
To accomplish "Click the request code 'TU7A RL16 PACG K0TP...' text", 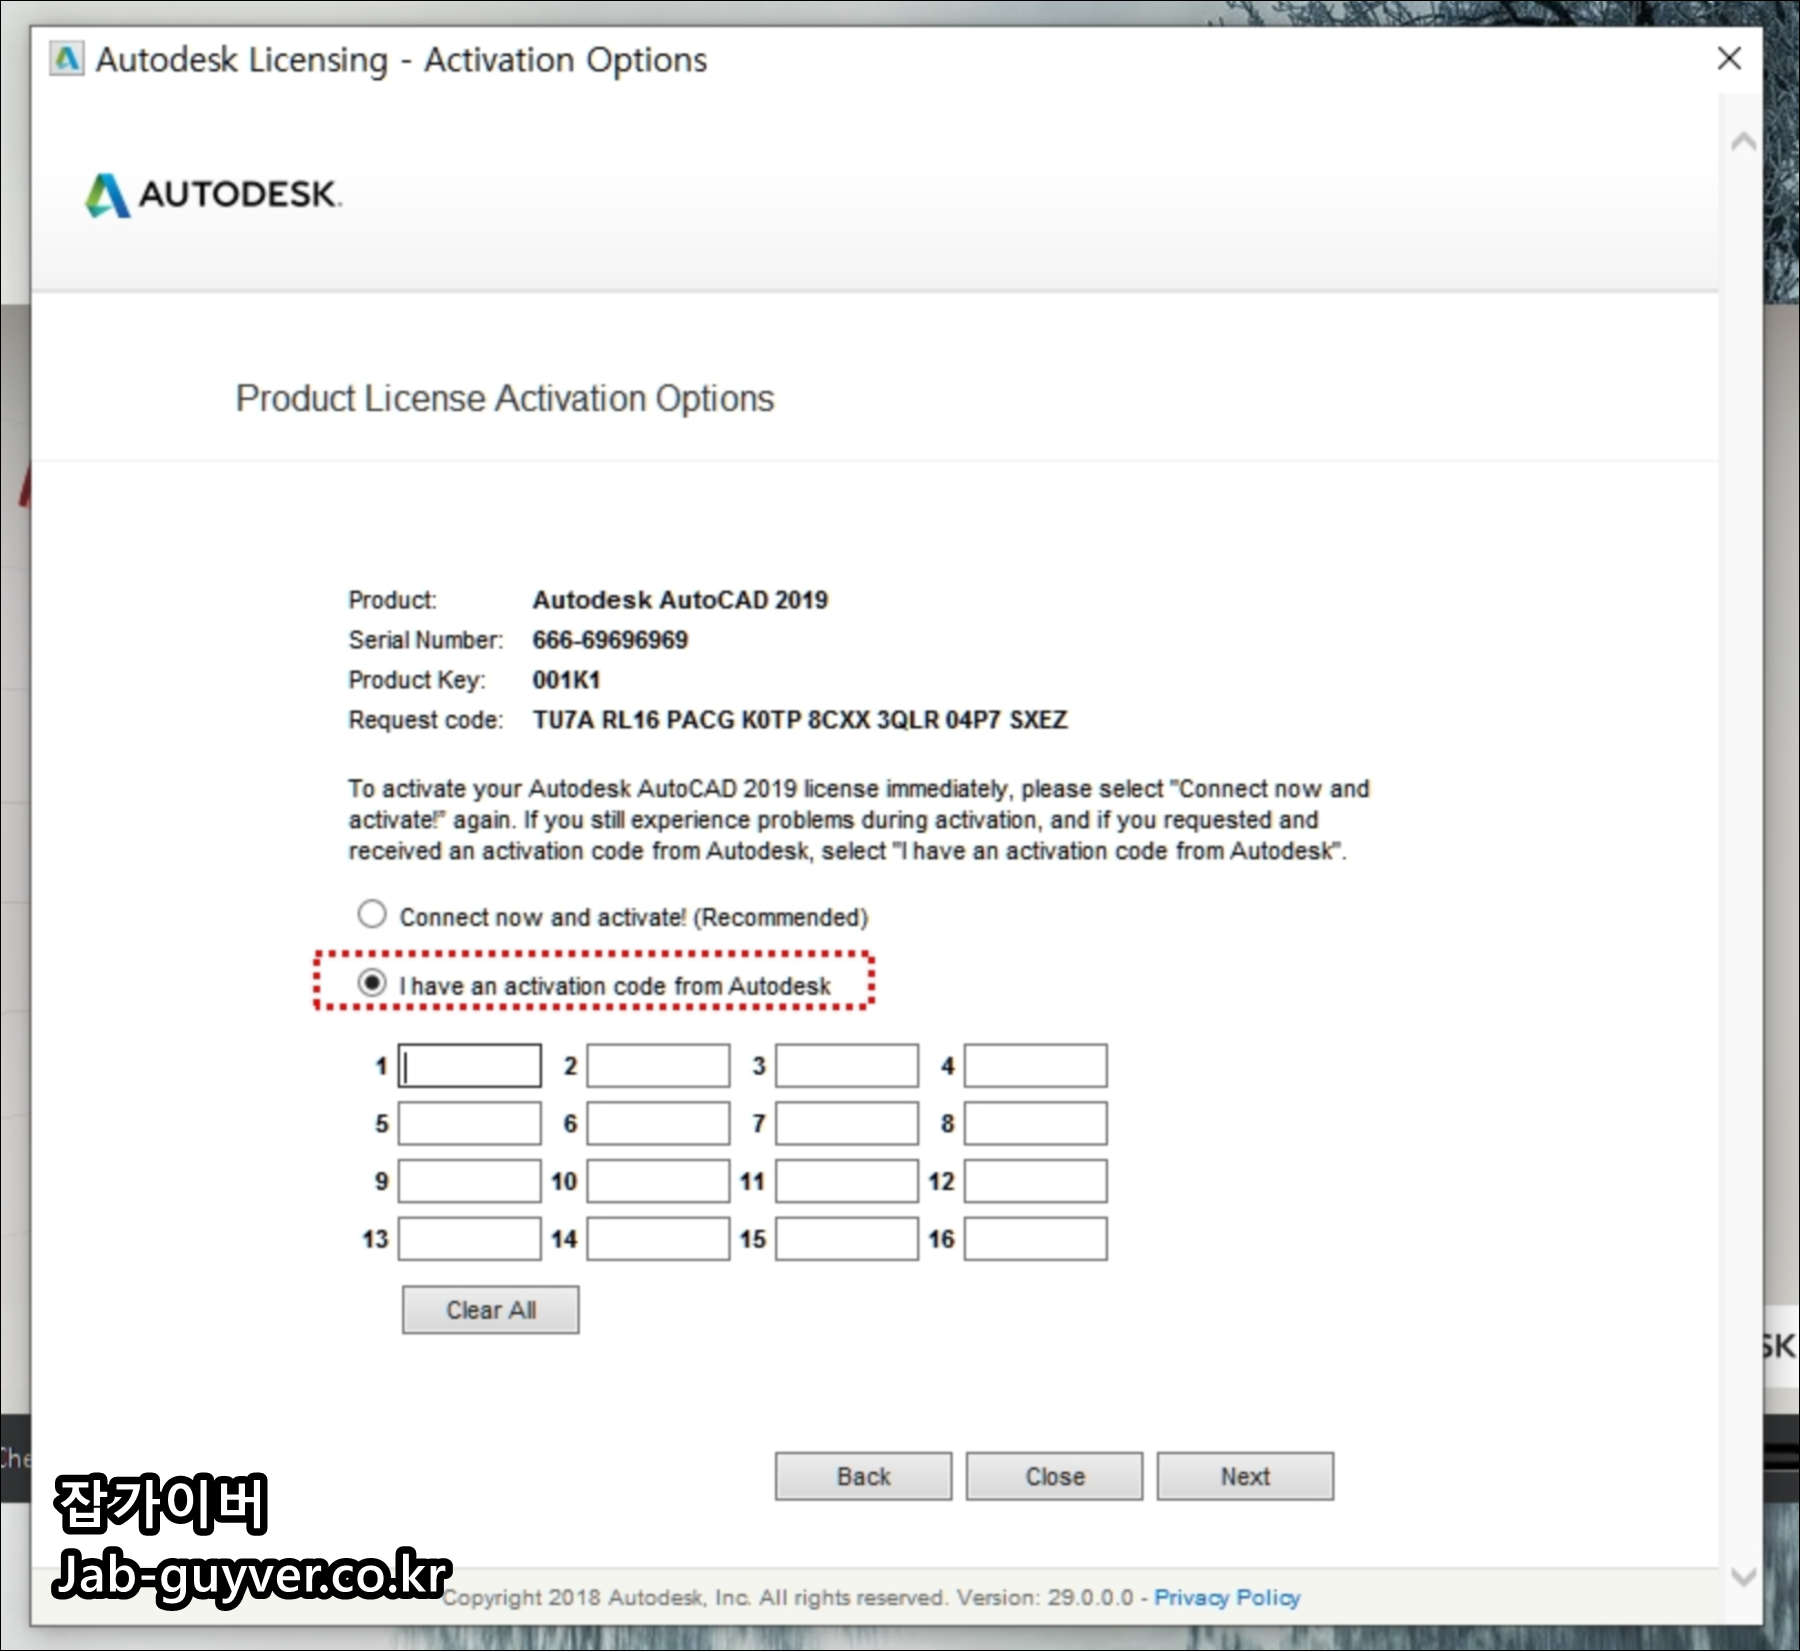I will 800,720.
